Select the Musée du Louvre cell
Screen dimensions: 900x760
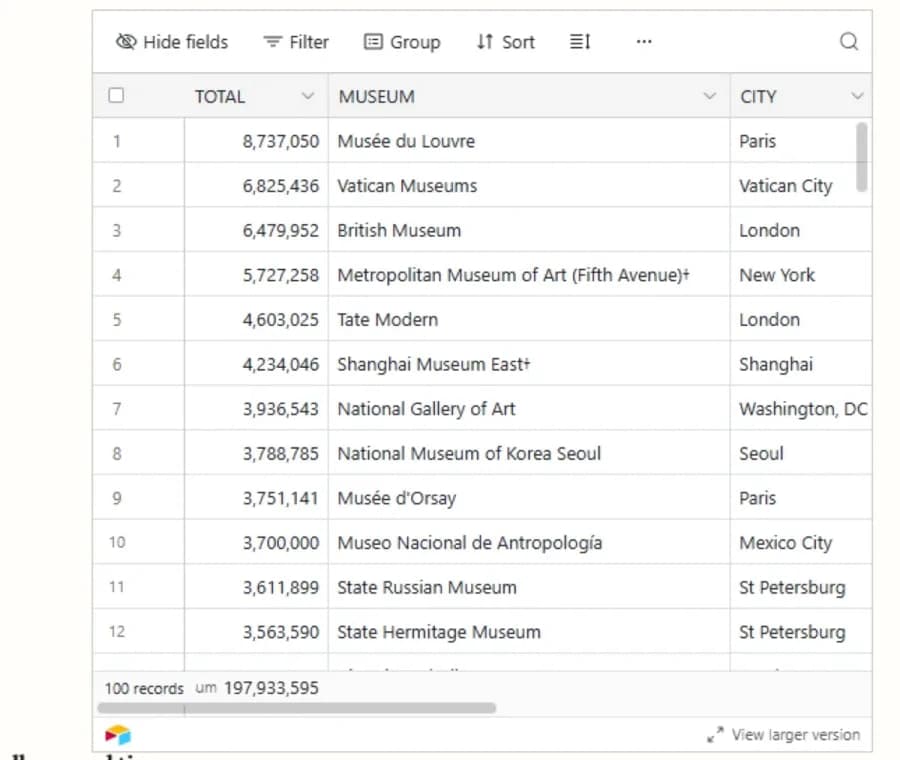point(529,141)
